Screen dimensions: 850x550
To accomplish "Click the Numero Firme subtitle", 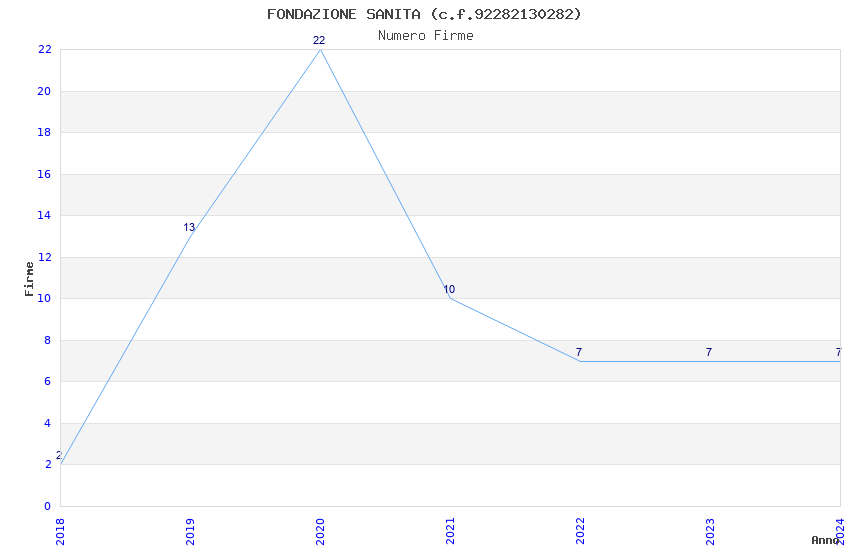I will pos(426,36).
